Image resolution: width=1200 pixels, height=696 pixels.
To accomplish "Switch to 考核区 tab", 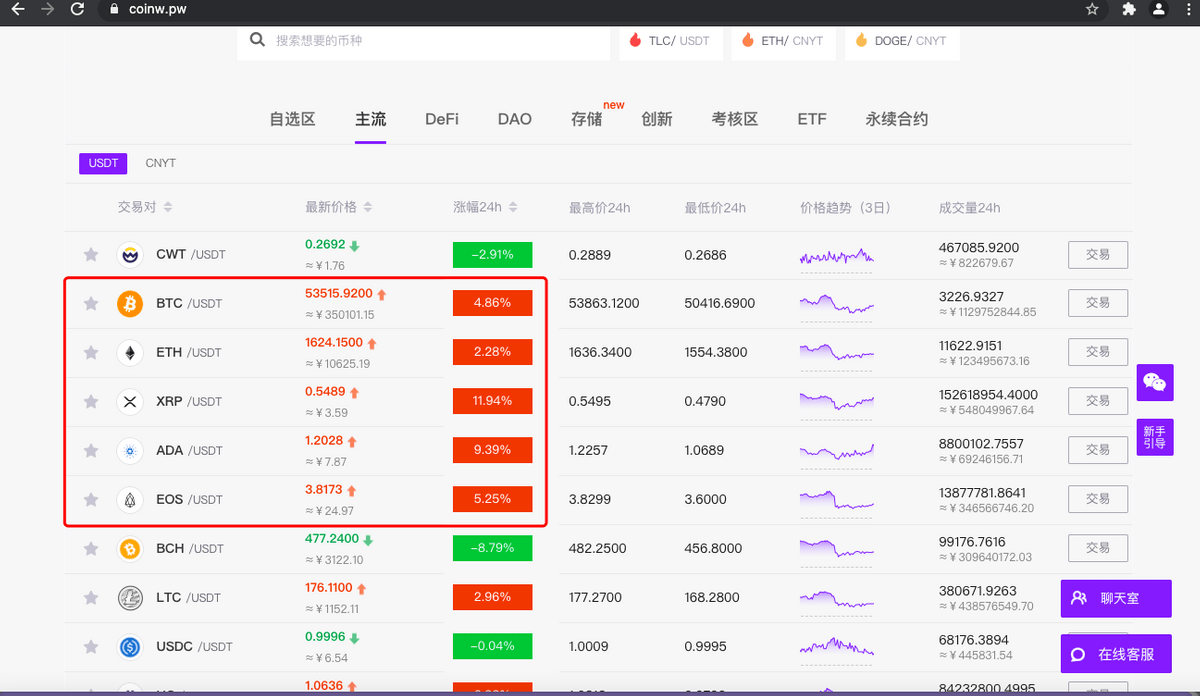I will [735, 119].
